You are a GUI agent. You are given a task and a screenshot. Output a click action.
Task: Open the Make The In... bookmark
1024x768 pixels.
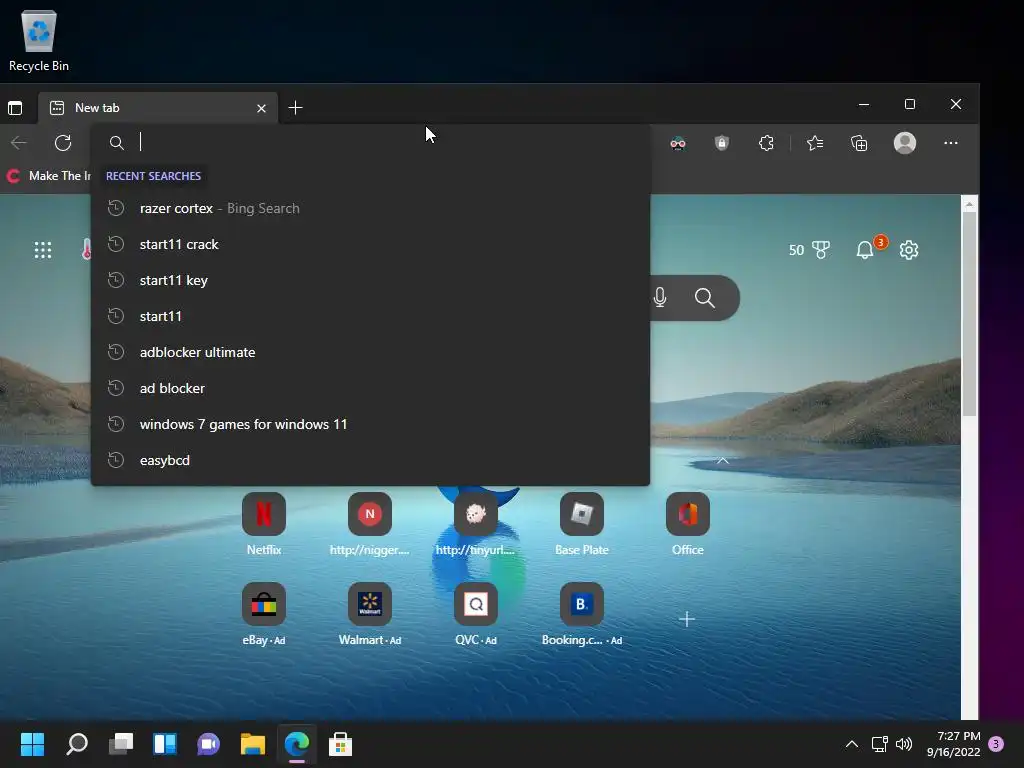click(x=48, y=176)
